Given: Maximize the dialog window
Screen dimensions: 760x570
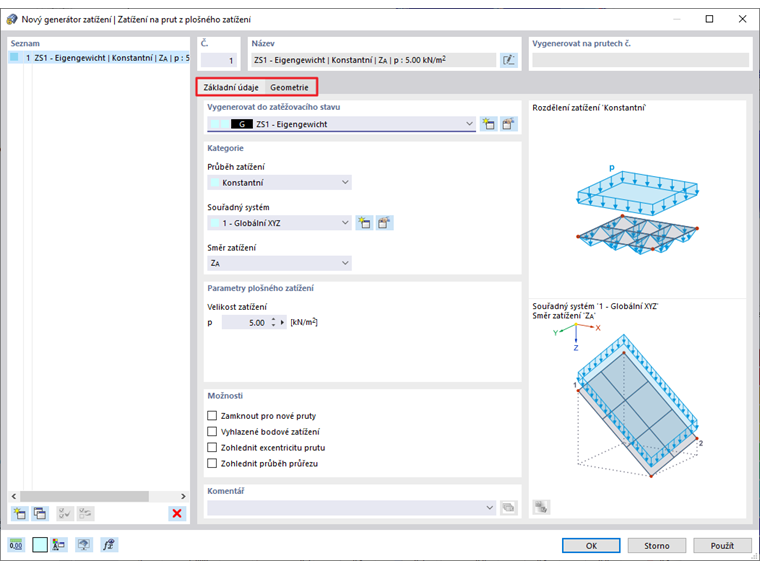Looking at the screenshot, I should [709, 19].
